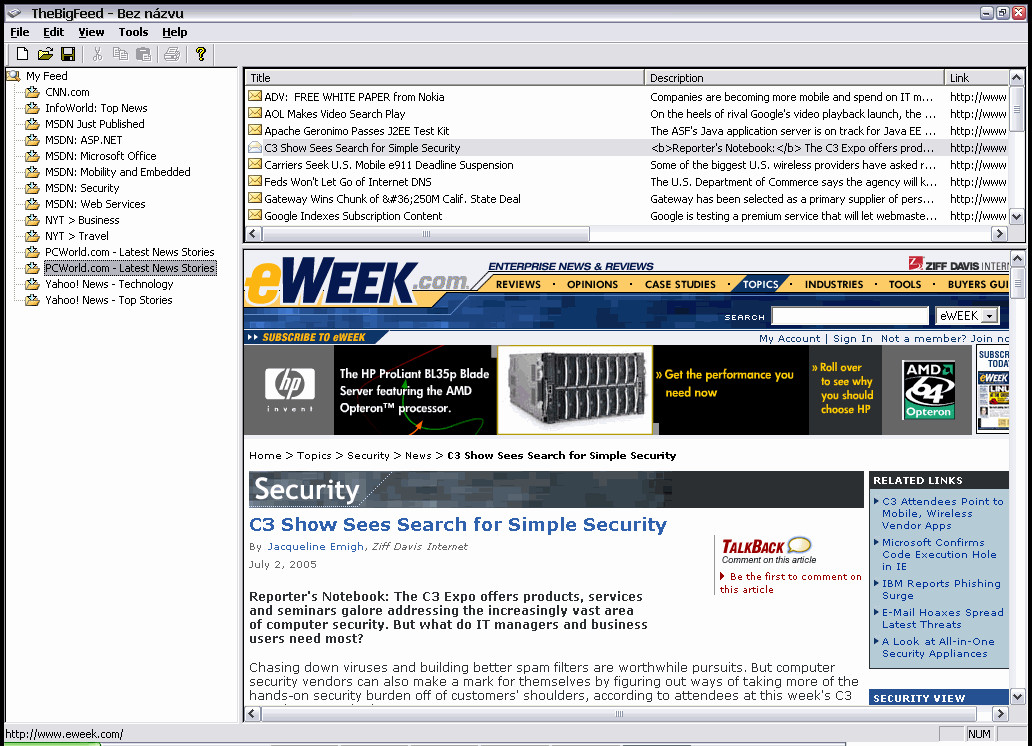The height and width of the screenshot is (746, 1032).
Task: Click the feed icon beside MSDN Just Published
Action: point(32,124)
